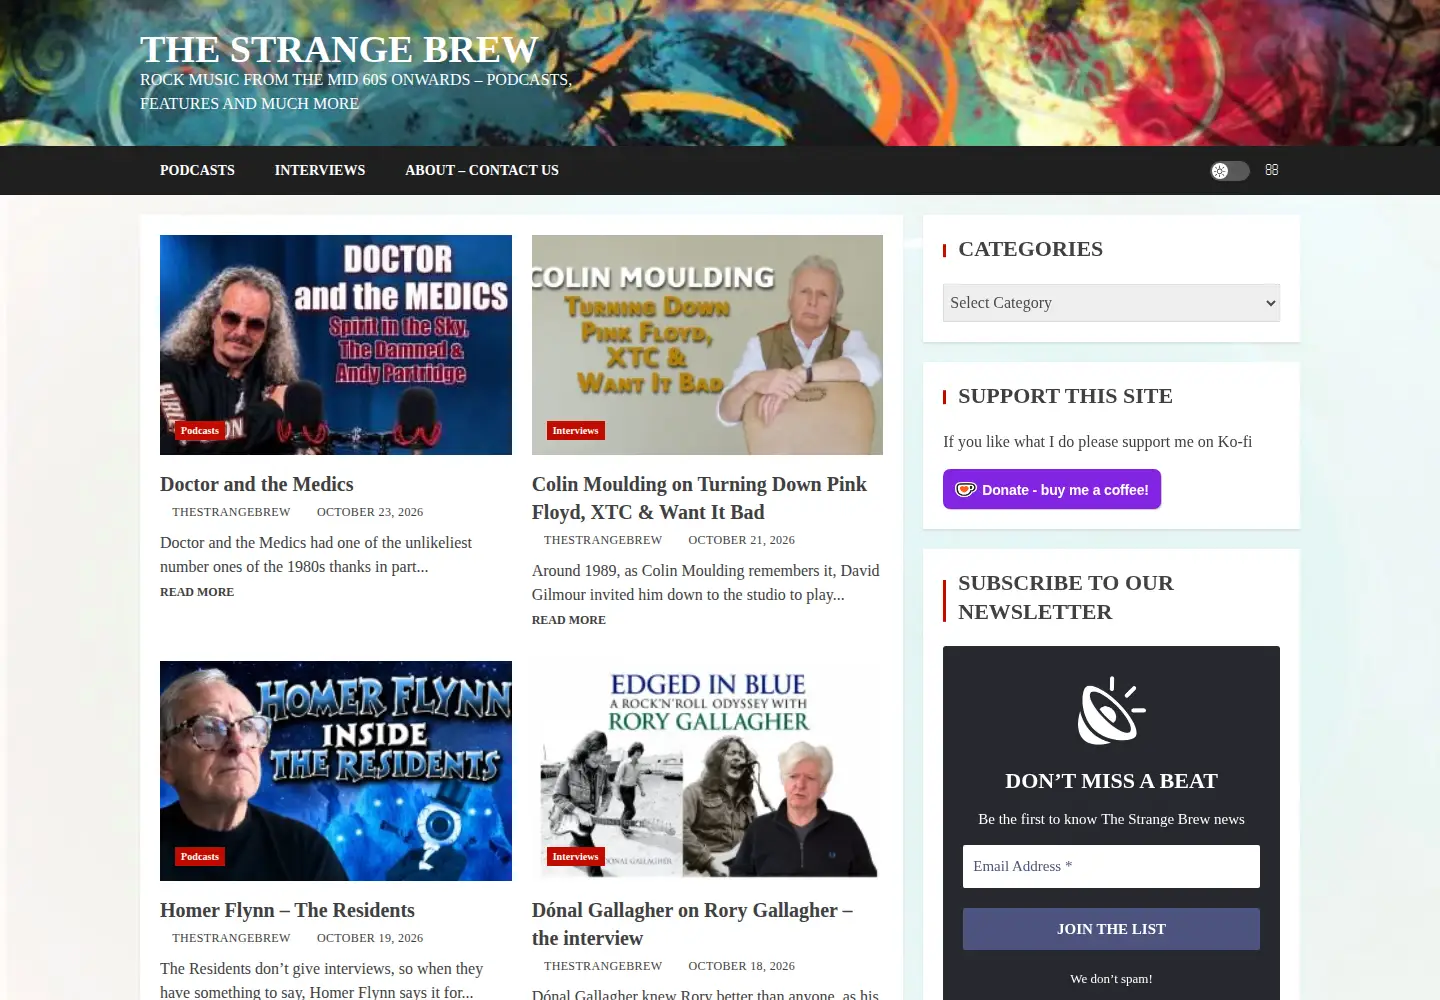Screen dimensions: 1440x1000
Task: Click October 19, 2026 date
Action: tap(370, 938)
